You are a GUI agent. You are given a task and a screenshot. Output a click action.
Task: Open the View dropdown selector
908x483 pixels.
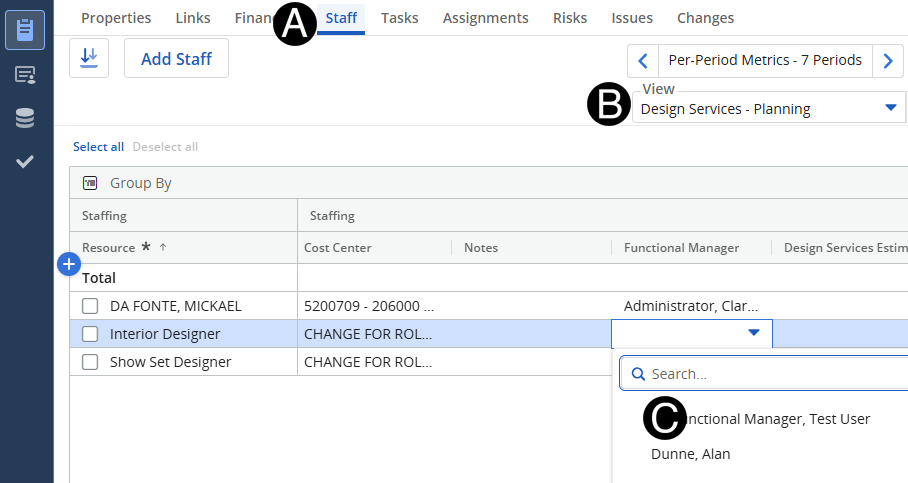[768, 108]
